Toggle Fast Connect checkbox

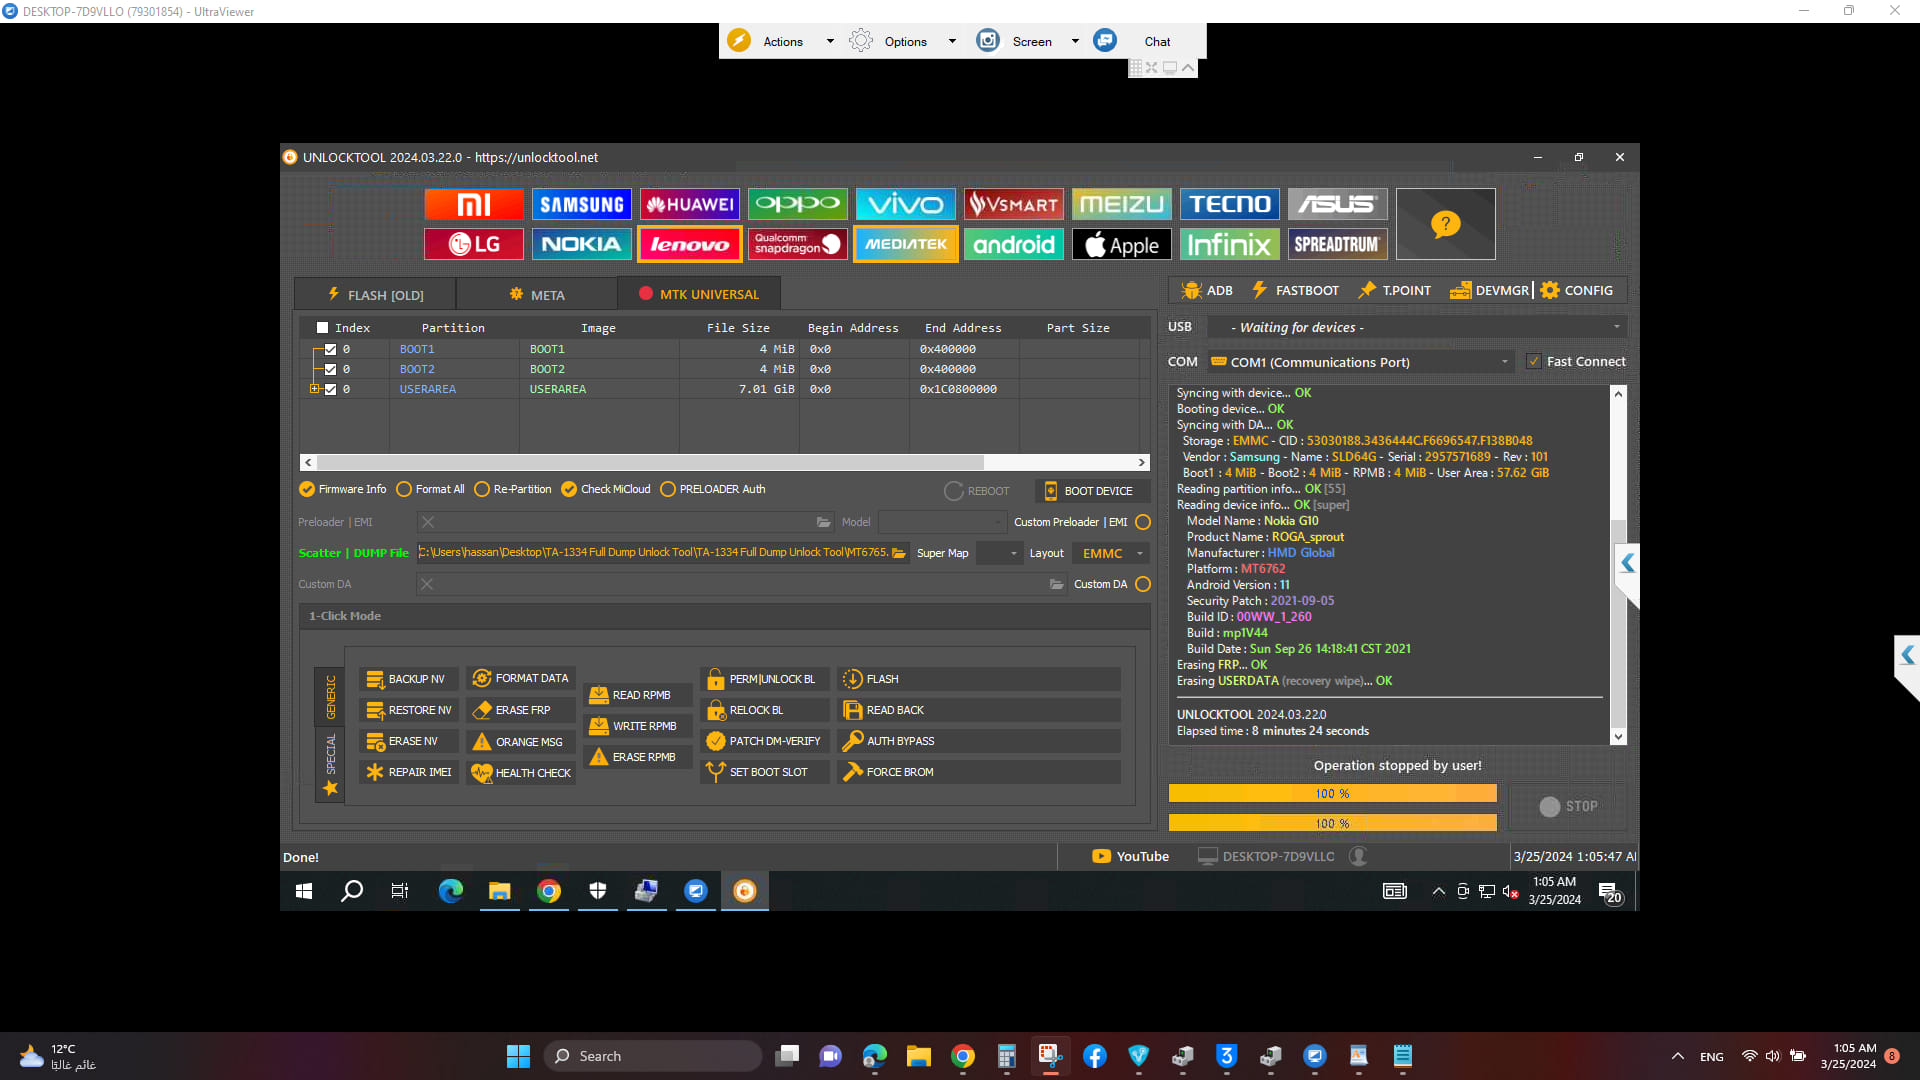click(1534, 361)
